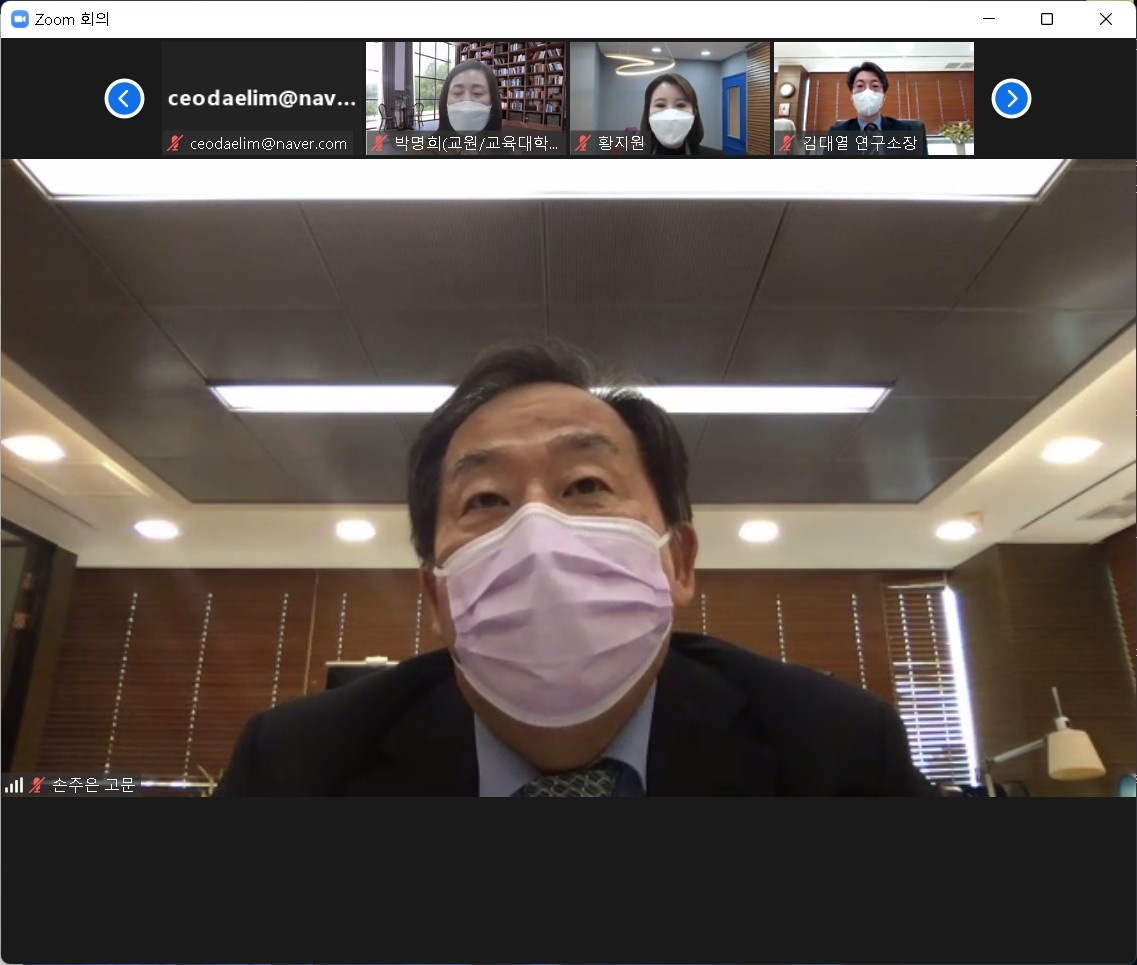Image resolution: width=1137 pixels, height=965 pixels.
Task: Click the 김대열 연구소장 name label
Action: click(860, 143)
